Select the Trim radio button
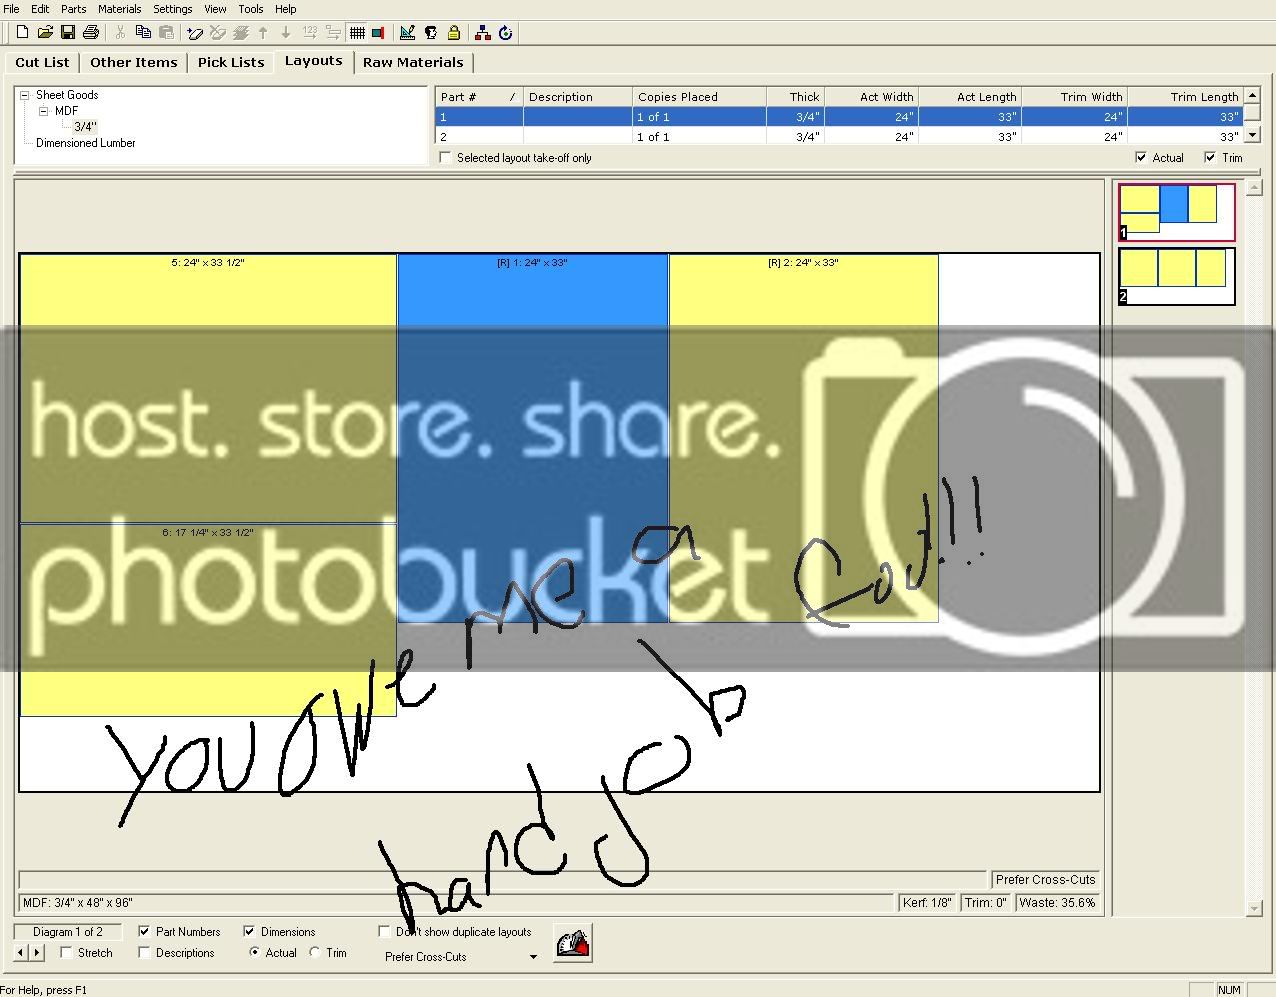 (x=315, y=953)
